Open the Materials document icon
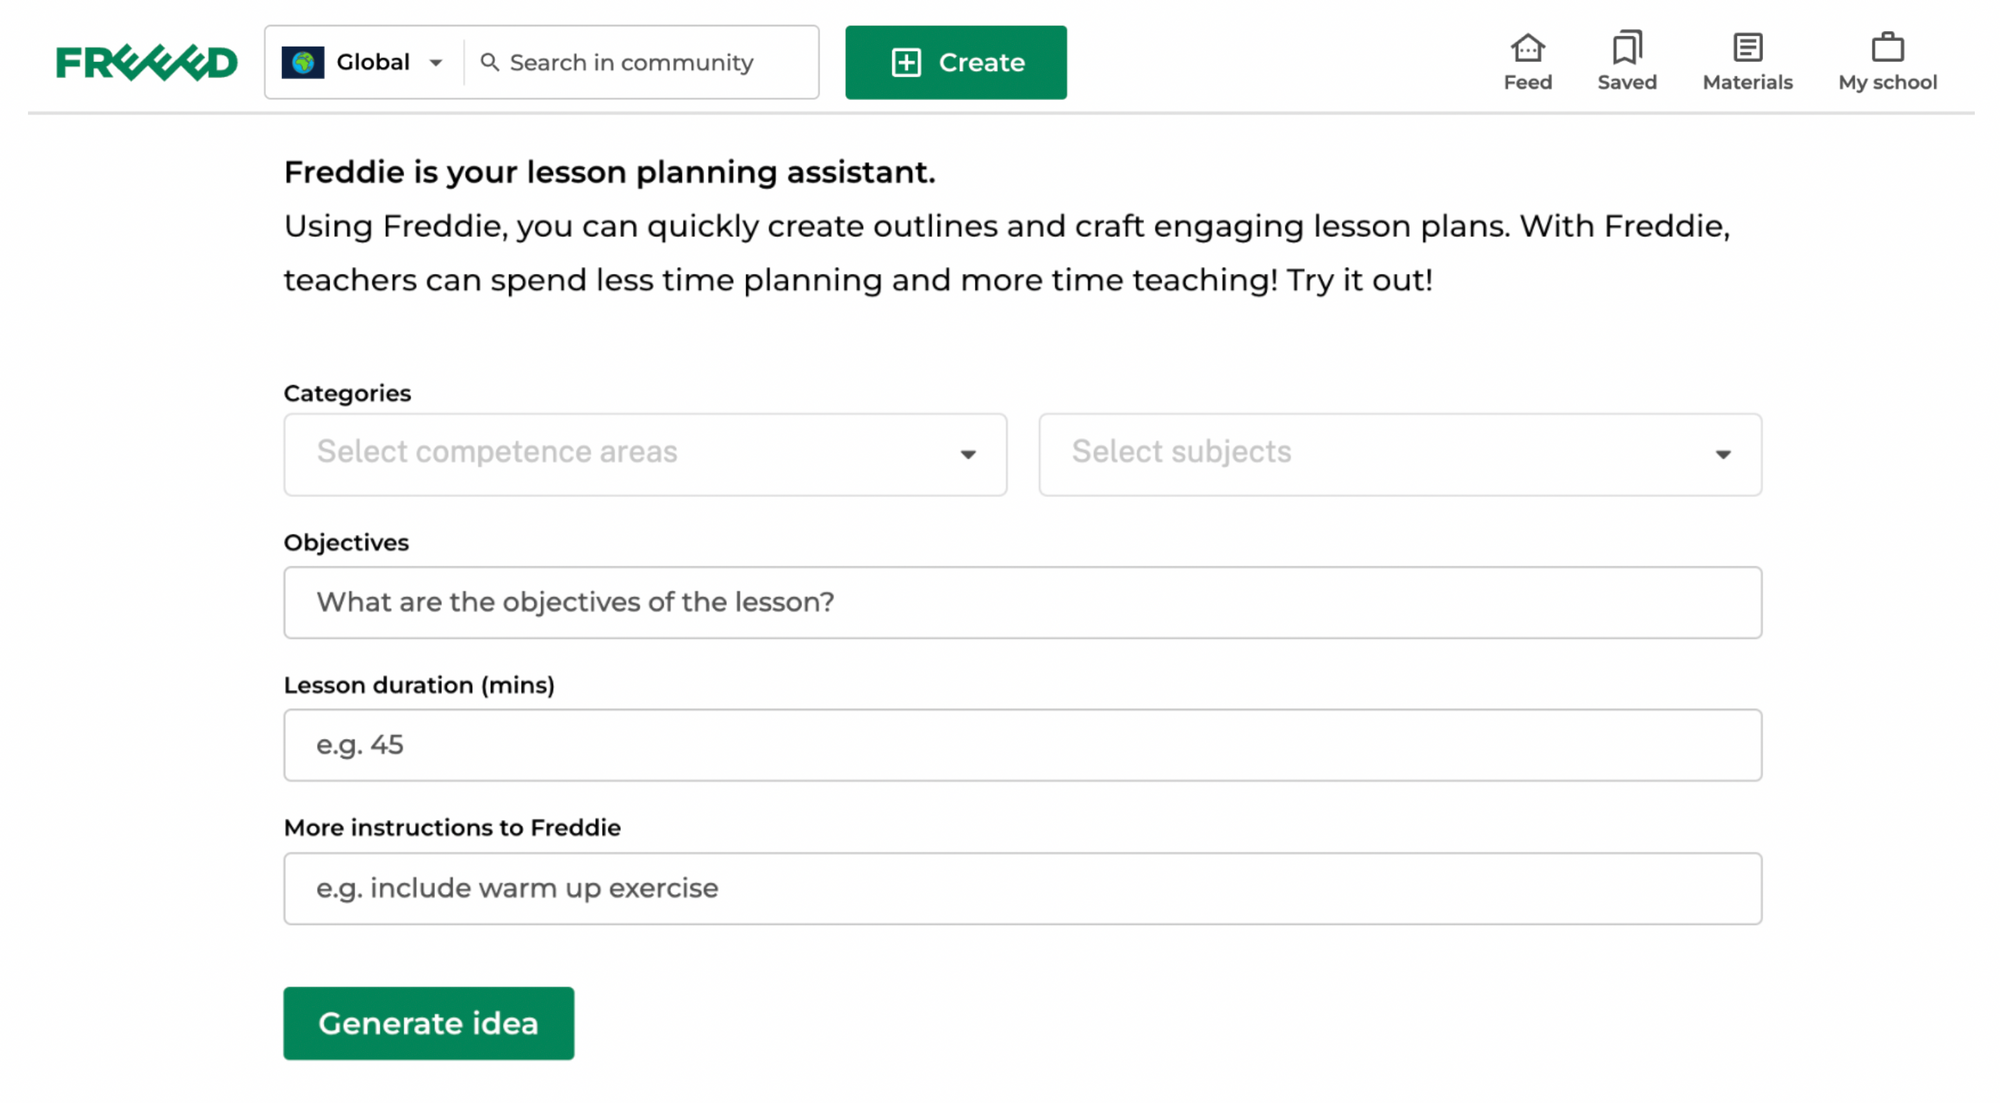Screen dimensions: 2000x1103 coord(1747,47)
